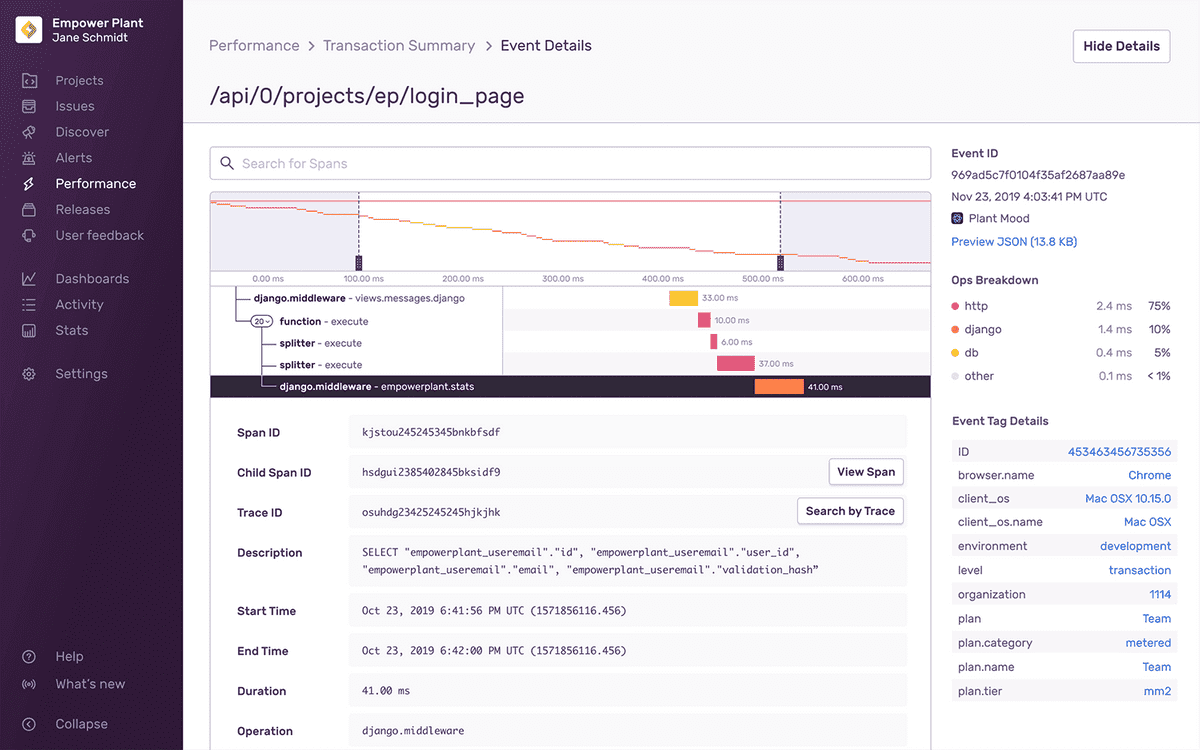Click the View Span button
The width and height of the screenshot is (1200, 750).
point(866,472)
